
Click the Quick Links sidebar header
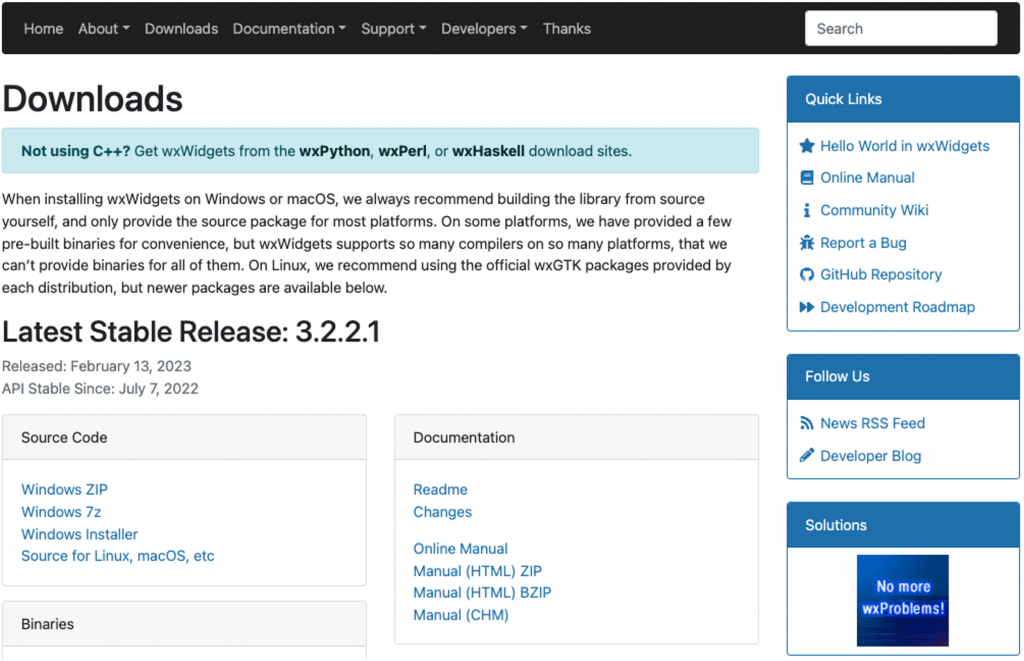point(903,99)
